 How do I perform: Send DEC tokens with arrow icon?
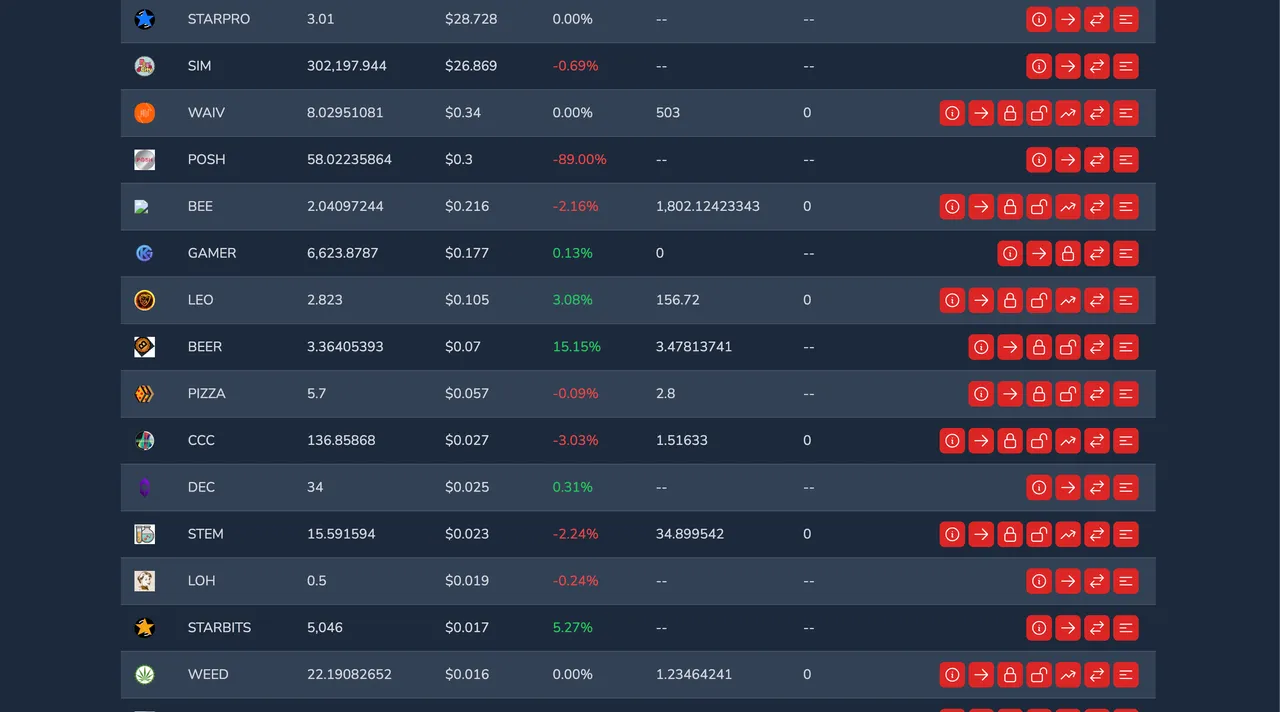pos(1068,488)
